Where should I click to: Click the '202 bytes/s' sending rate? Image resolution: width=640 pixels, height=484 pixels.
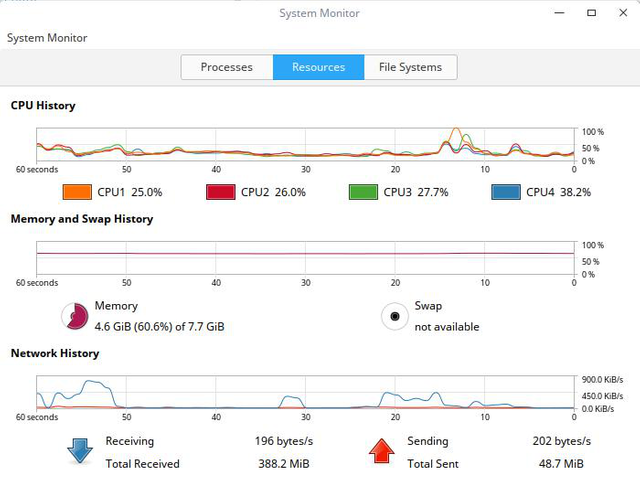(562, 441)
